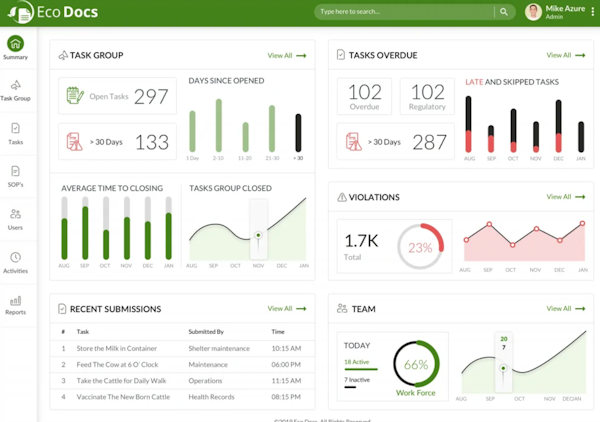The image size is (600, 422).
Task: Click the 'Time' column header
Action: coord(278,332)
